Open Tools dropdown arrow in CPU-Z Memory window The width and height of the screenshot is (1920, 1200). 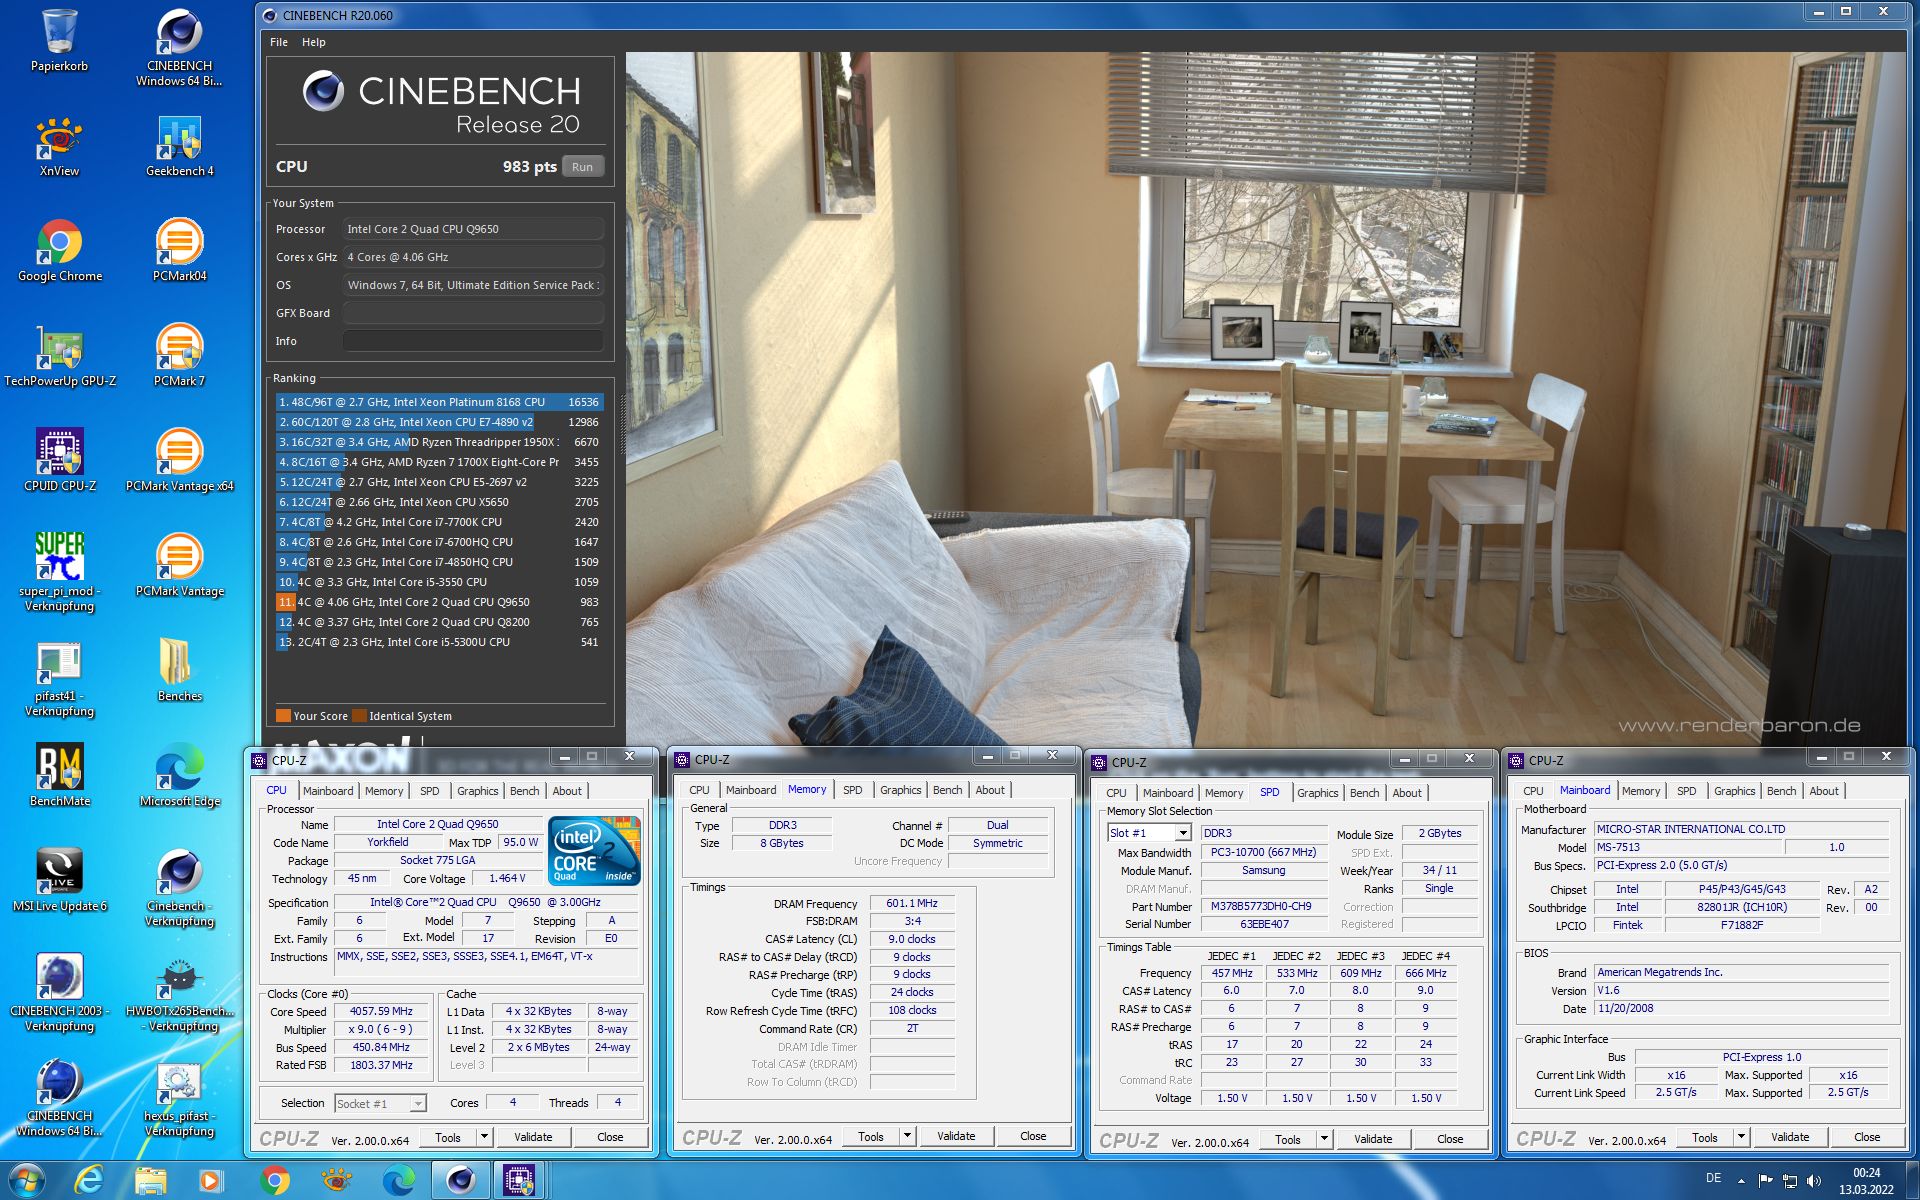point(907,1136)
